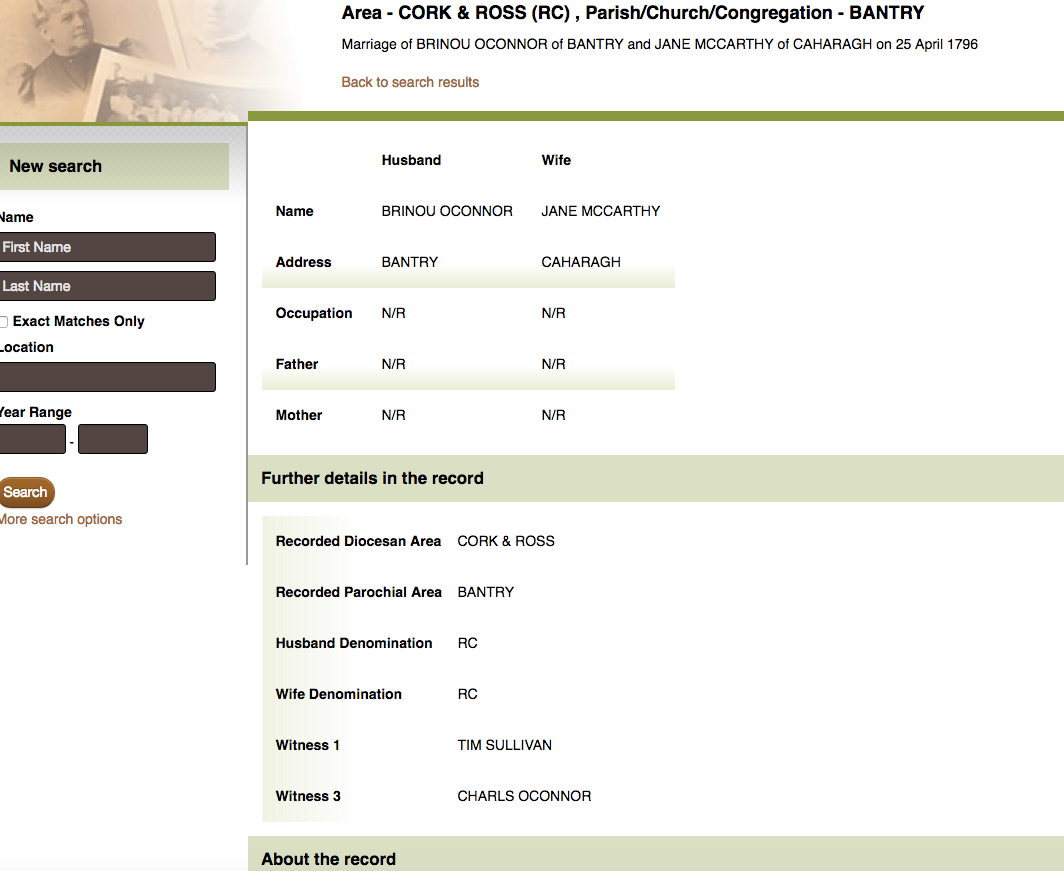Image resolution: width=1064 pixels, height=871 pixels.
Task: Click the Back to search results link
Action: click(410, 82)
